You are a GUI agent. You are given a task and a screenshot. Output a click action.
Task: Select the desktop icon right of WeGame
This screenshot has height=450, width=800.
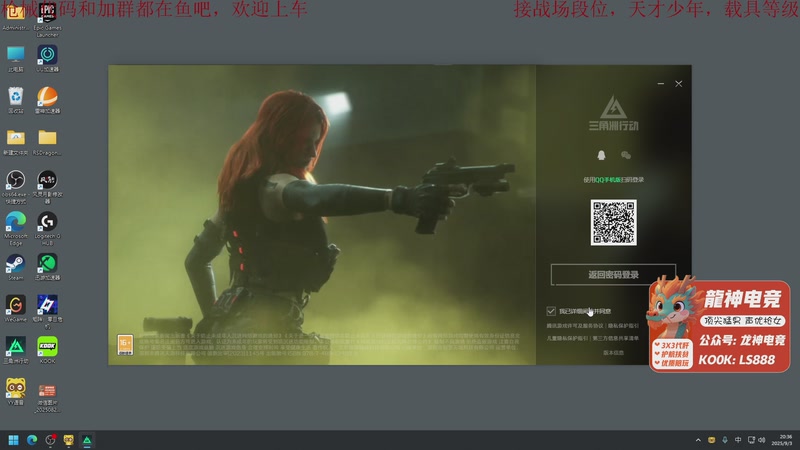coord(47,312)
